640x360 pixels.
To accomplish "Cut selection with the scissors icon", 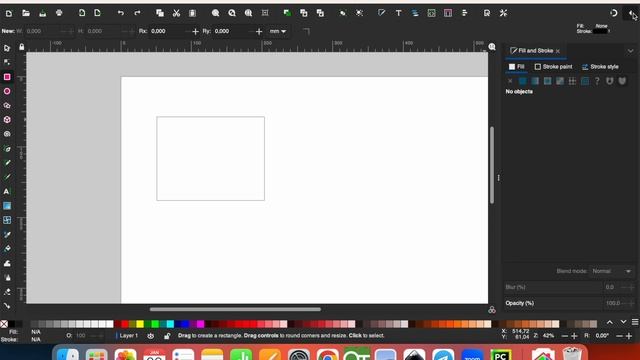I will tap(176, 13).
